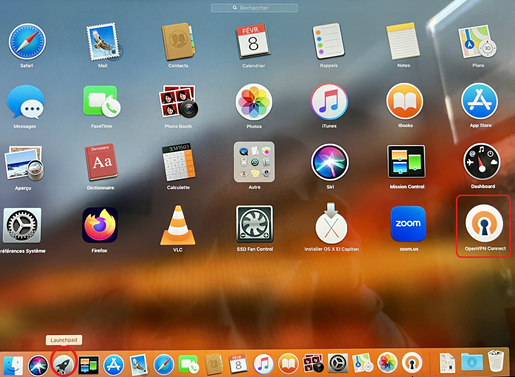
Task: Click Finder in the Dock
Action: [13, 365]
